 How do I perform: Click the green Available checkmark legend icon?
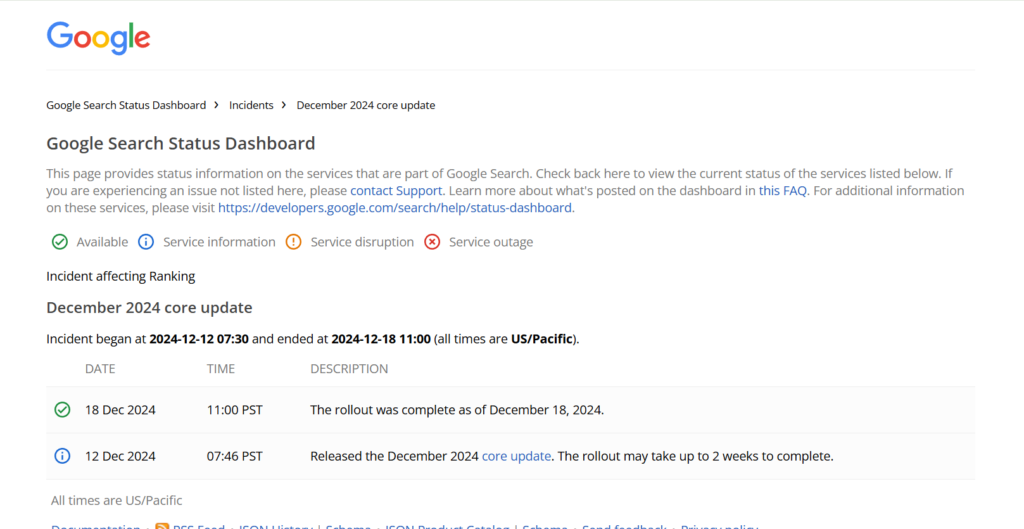pyautogui.click(x=59, y=242)
